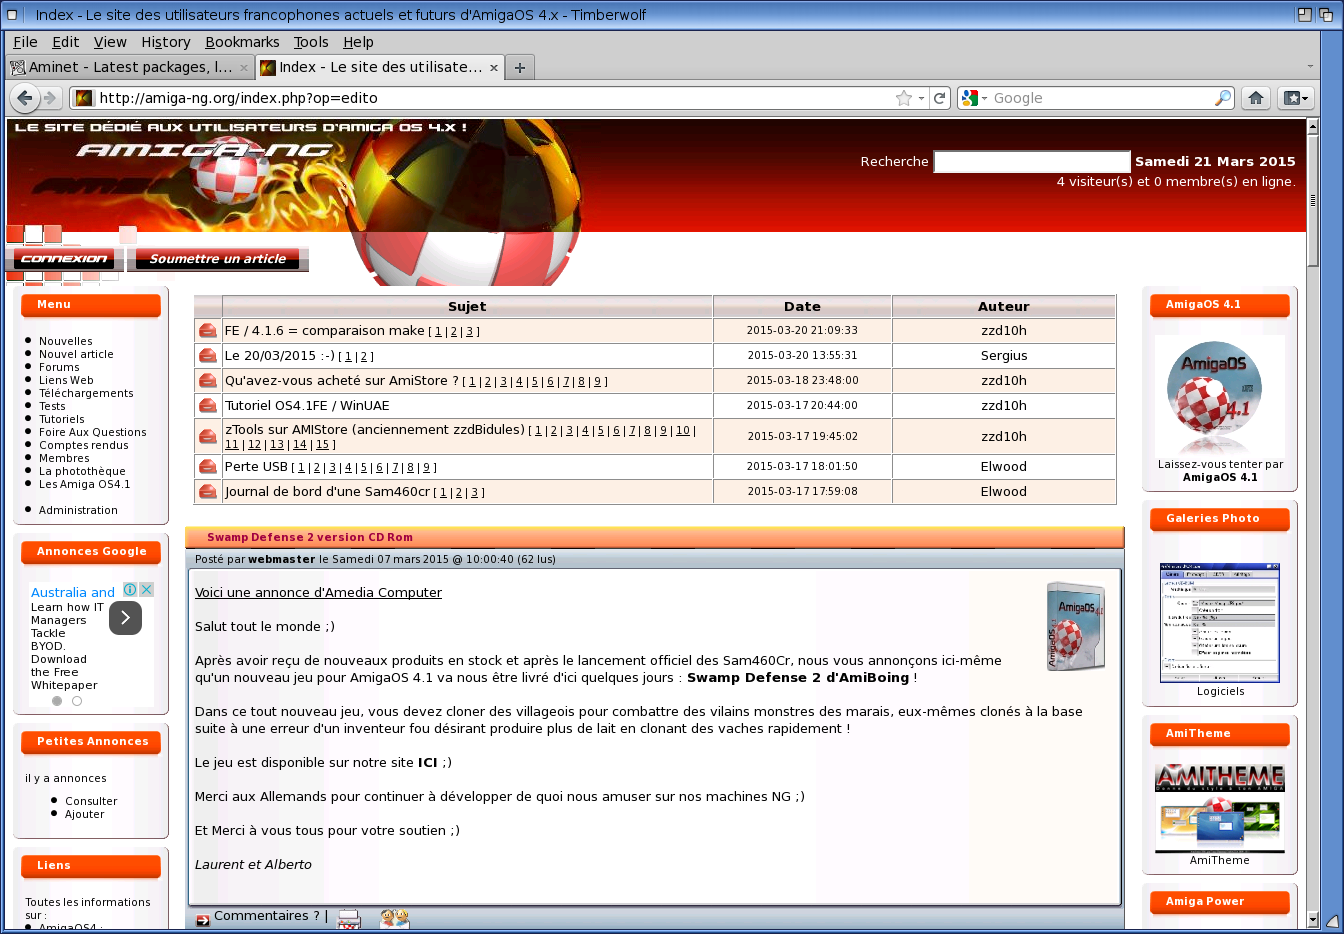Close the Google ad with the x icon
Viewport: 1344px width, 934px height.
tap(146, 590)
